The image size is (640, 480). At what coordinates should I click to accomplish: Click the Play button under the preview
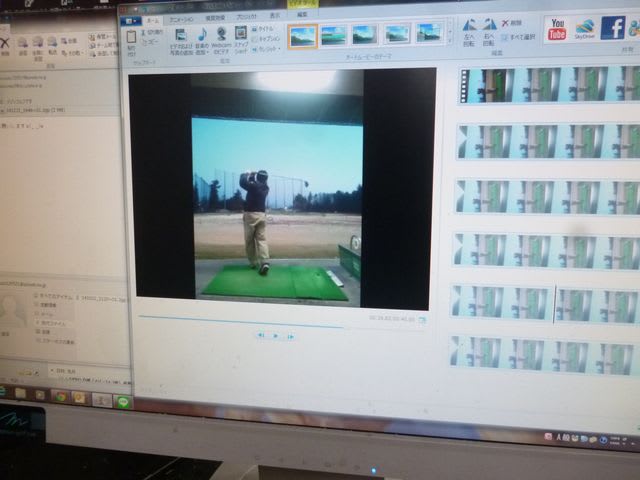[x=276, y=336]
